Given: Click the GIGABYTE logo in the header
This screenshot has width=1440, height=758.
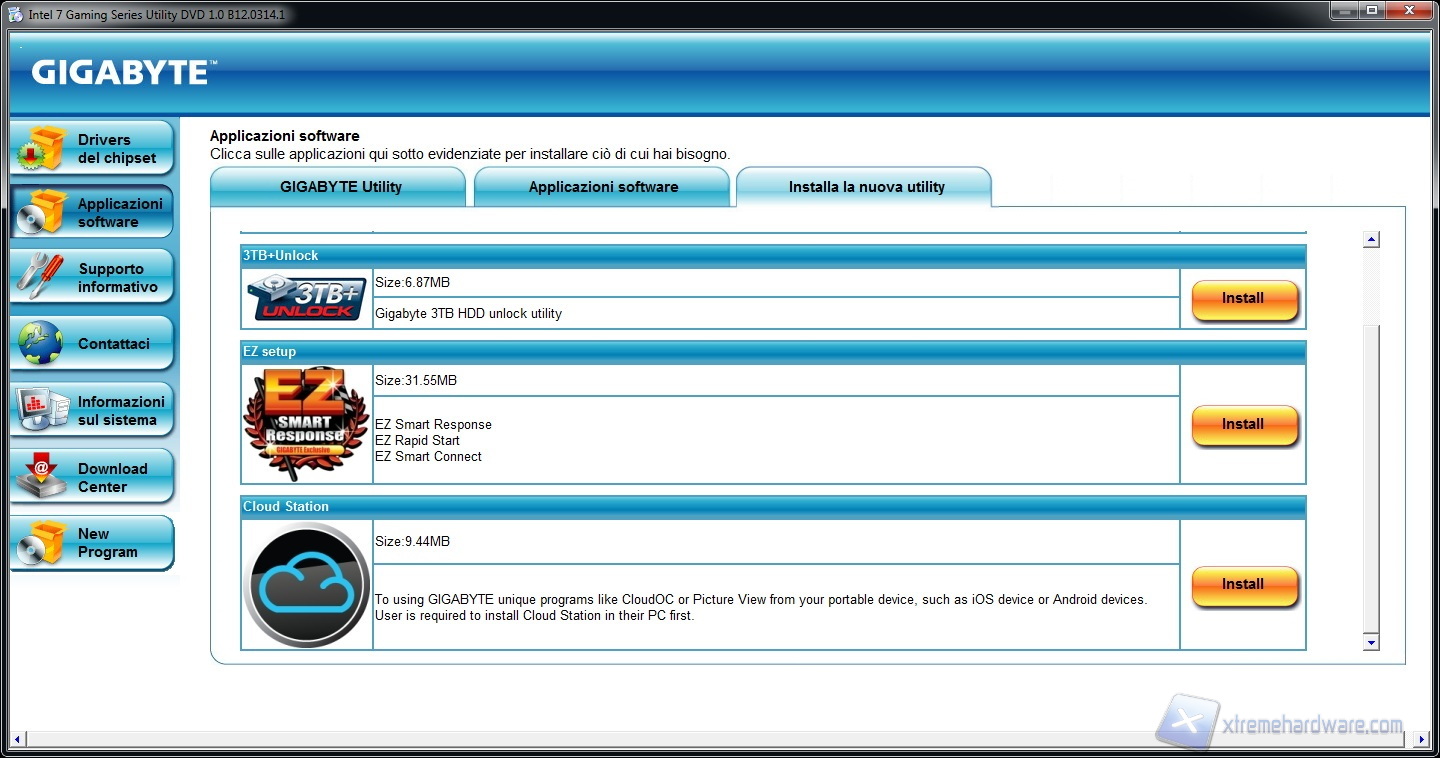Looking at the screenshot, I should point(120,73).
